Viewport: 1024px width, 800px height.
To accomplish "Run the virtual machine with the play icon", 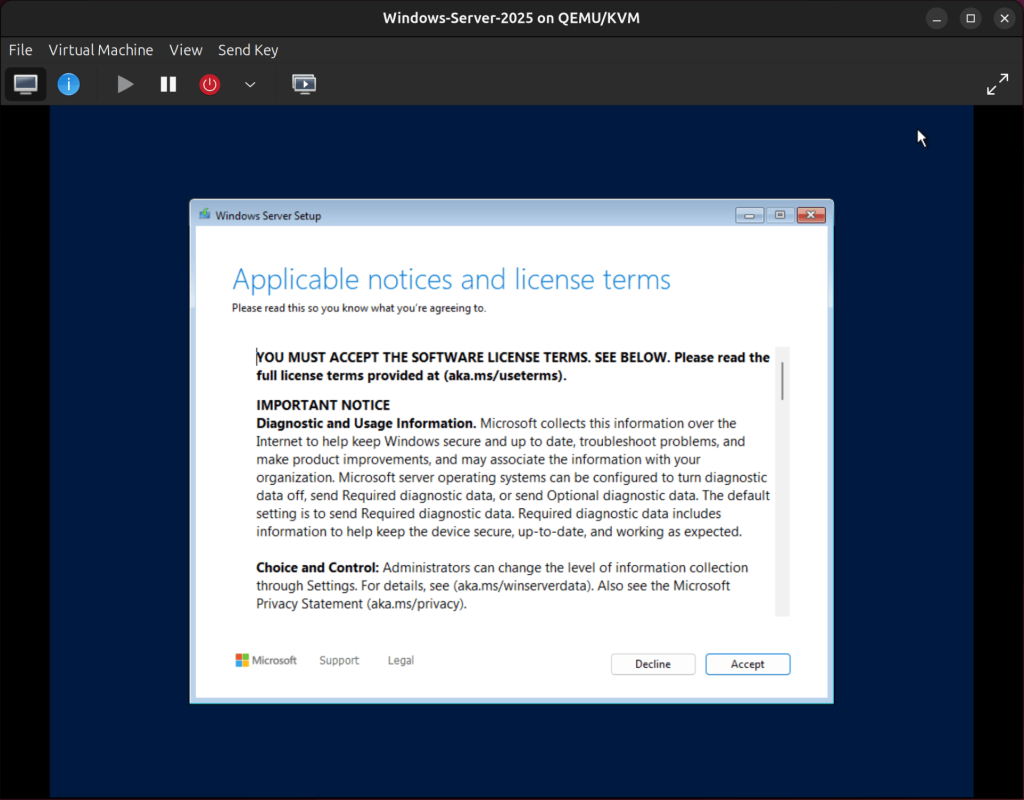I will point(125,84).
